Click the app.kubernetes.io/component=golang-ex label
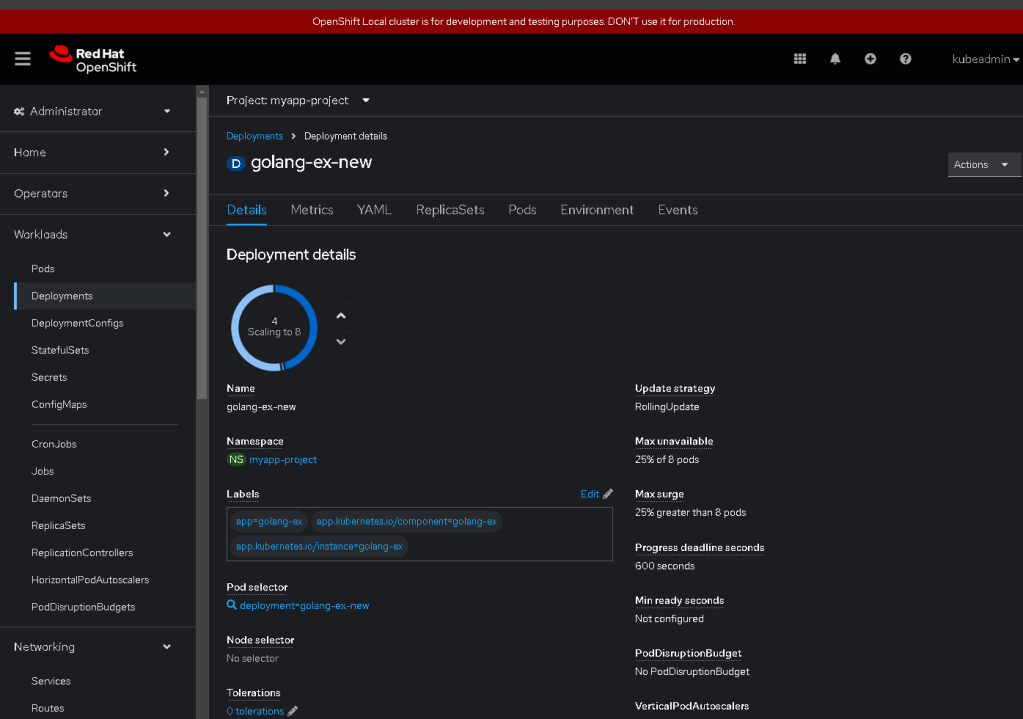 (406, 521)
